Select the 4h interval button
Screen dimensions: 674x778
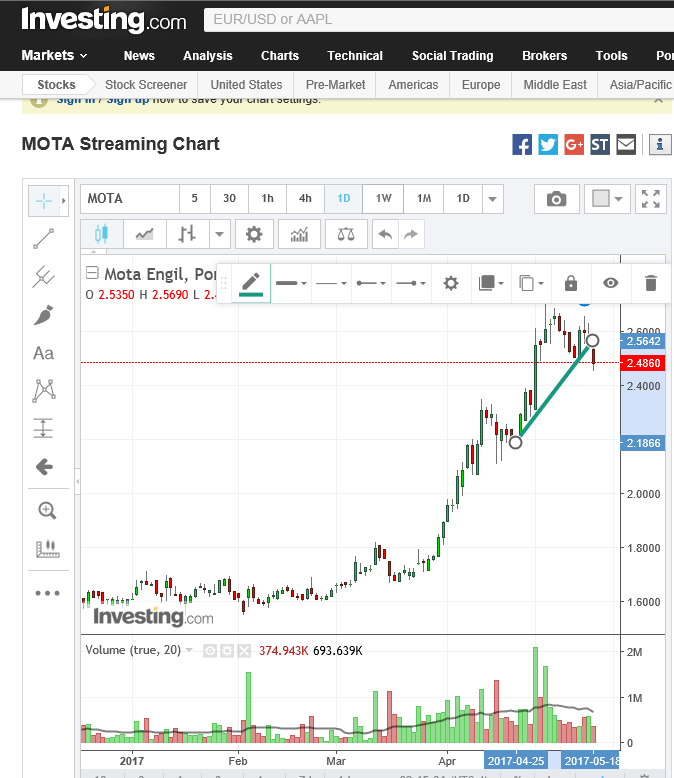pyautogui.click(x=305, y=199)
